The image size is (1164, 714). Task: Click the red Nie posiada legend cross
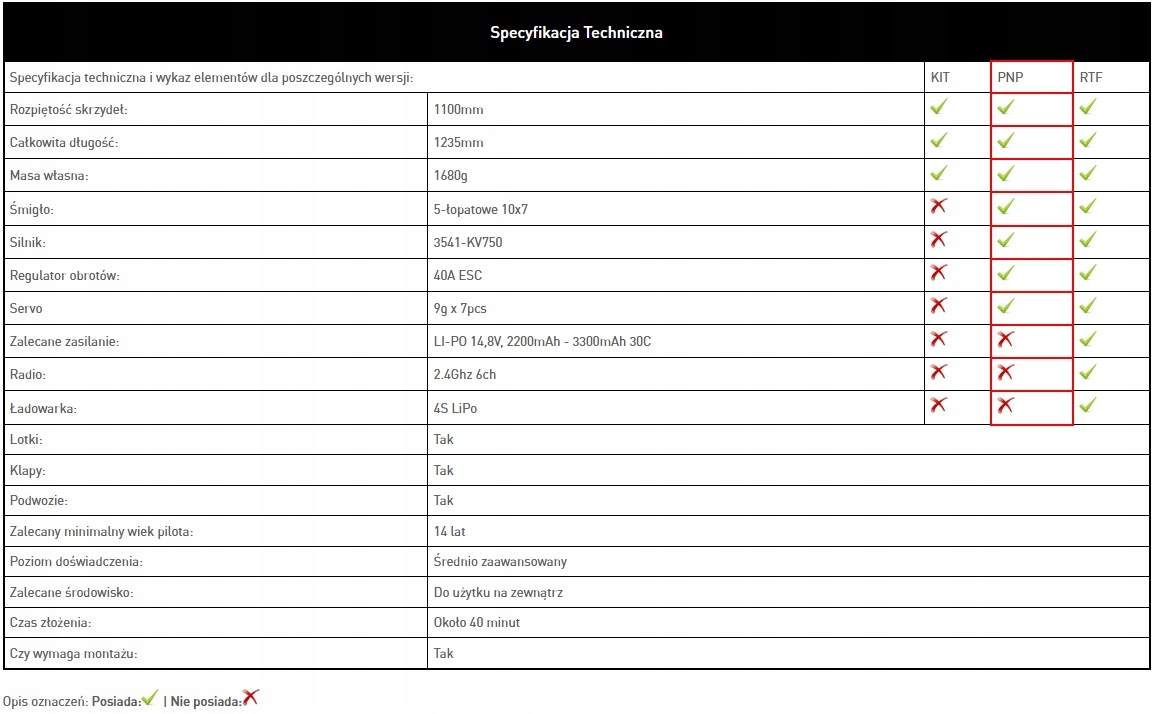click(x=251, y=698)
